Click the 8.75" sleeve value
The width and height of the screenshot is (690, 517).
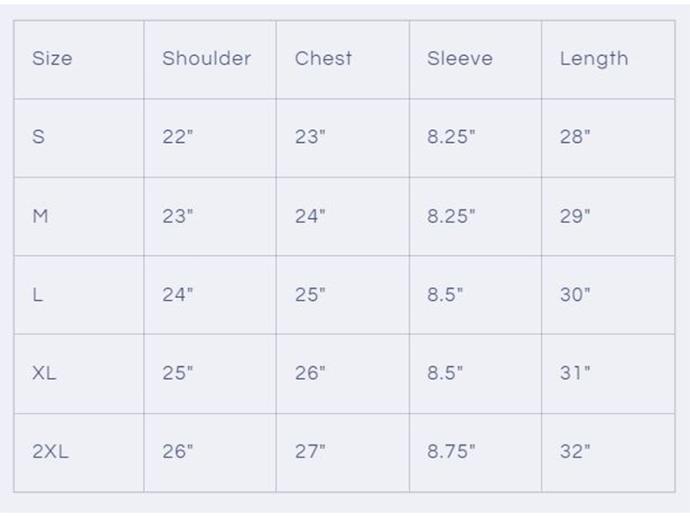click(451, 451)
